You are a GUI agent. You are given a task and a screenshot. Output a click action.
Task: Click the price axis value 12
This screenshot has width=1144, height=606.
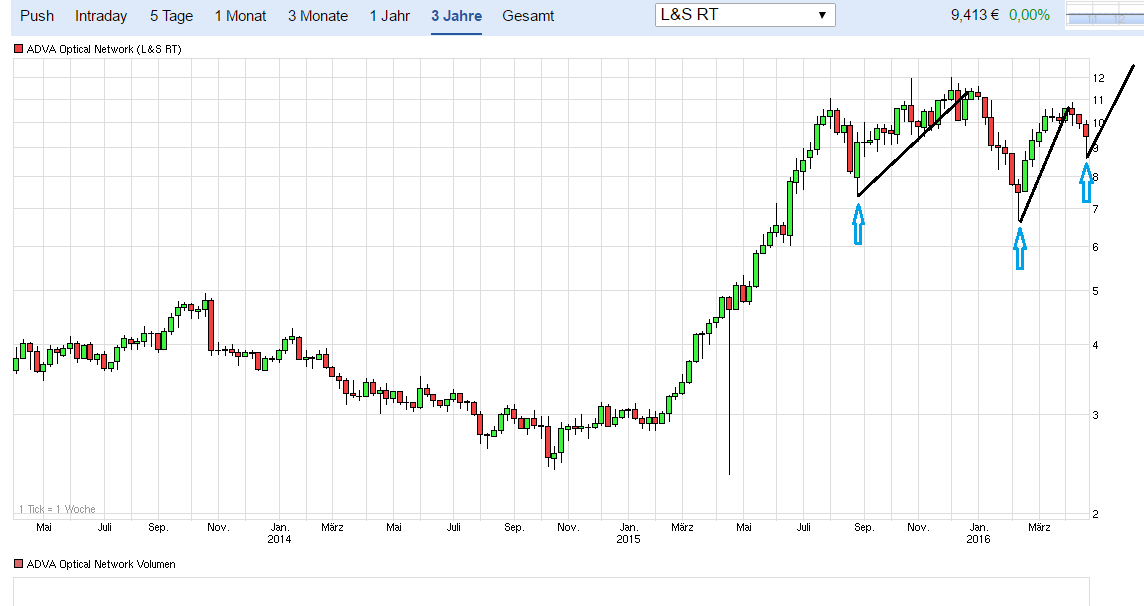coord(1098,78)
